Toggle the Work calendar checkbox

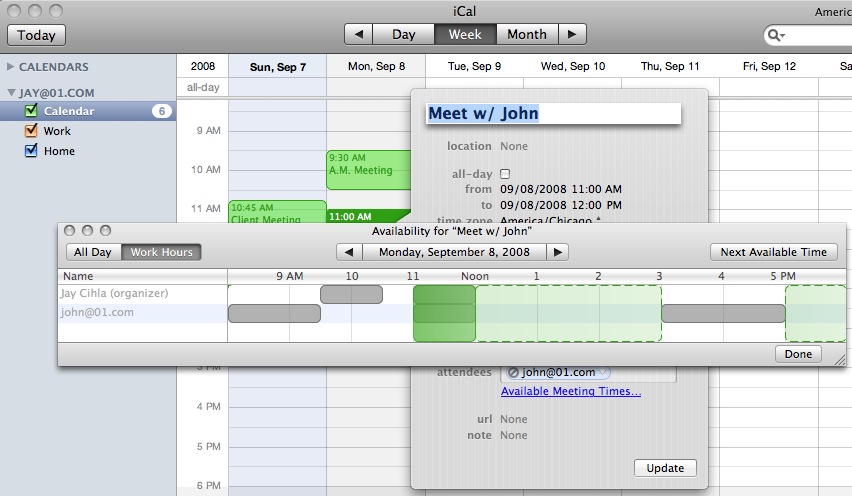tap(31, 130)
